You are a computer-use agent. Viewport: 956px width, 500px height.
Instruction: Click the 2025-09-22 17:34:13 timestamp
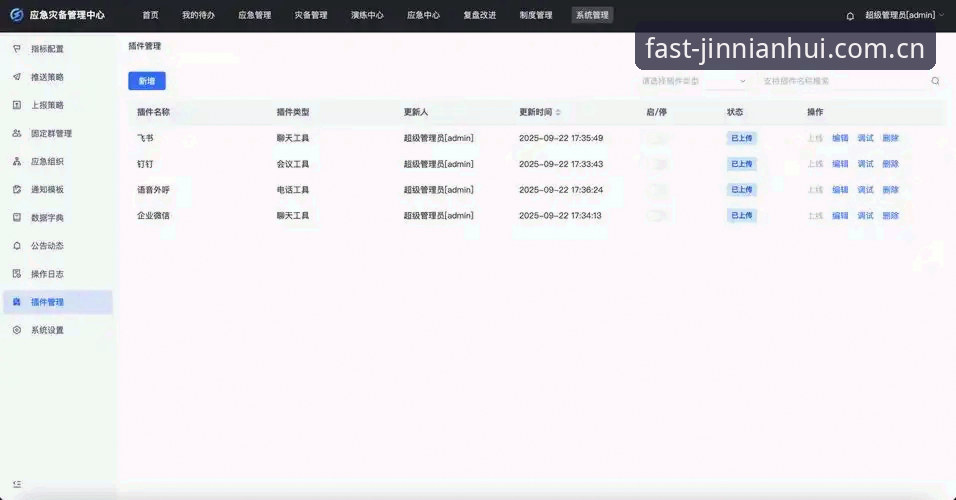pyautogui.click(x=560, y=215)
